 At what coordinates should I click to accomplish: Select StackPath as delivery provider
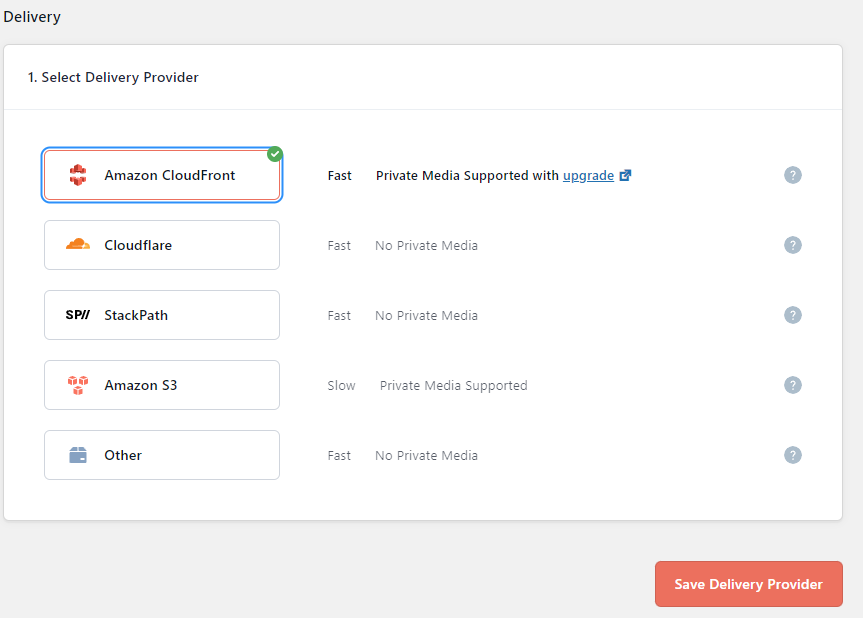coord(162,315)
